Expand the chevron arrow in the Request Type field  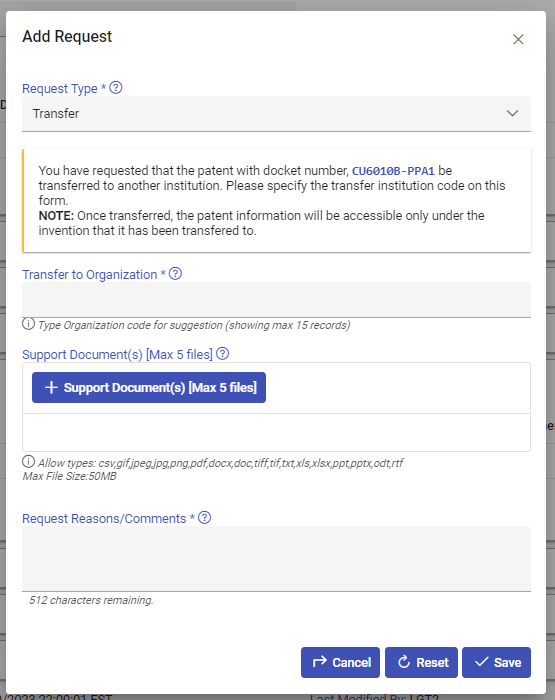click(512, 113)
